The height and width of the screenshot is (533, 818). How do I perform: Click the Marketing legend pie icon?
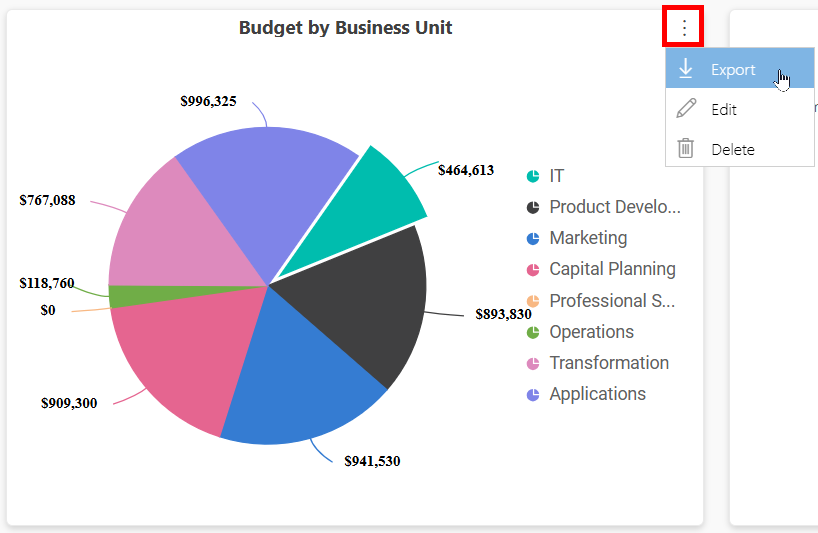[x=533, y=238]
